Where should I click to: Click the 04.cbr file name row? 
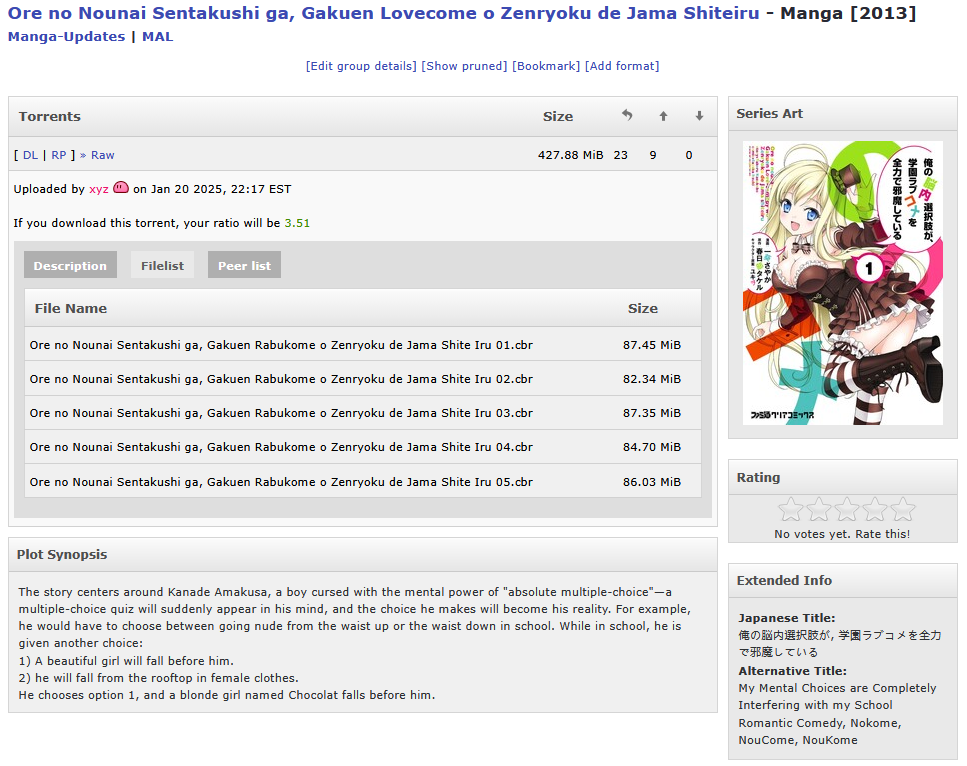363,447
